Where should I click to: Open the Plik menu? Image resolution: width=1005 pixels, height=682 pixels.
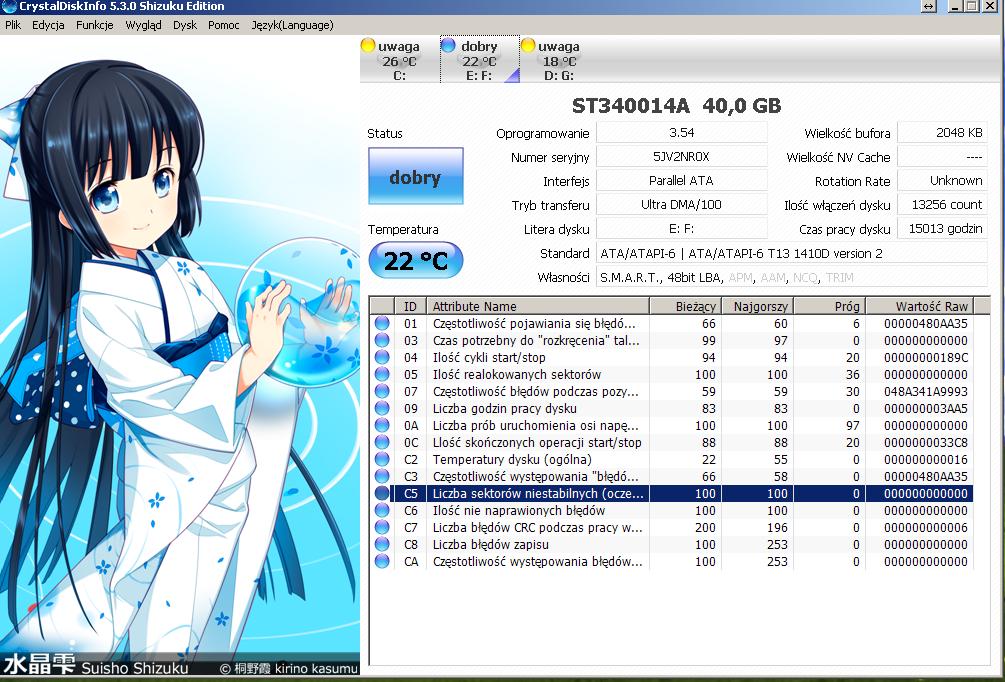(13, 25)
